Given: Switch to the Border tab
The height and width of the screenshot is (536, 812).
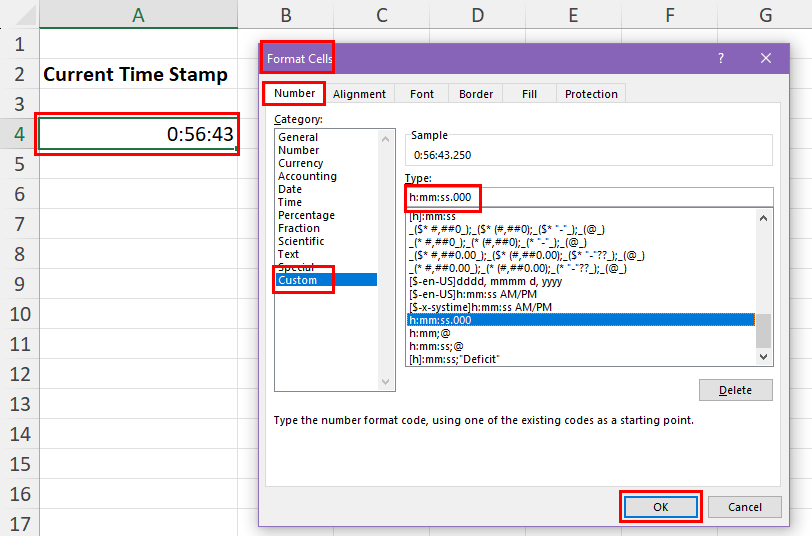Looking at the screenshot, I should click(x=475, y=94).
